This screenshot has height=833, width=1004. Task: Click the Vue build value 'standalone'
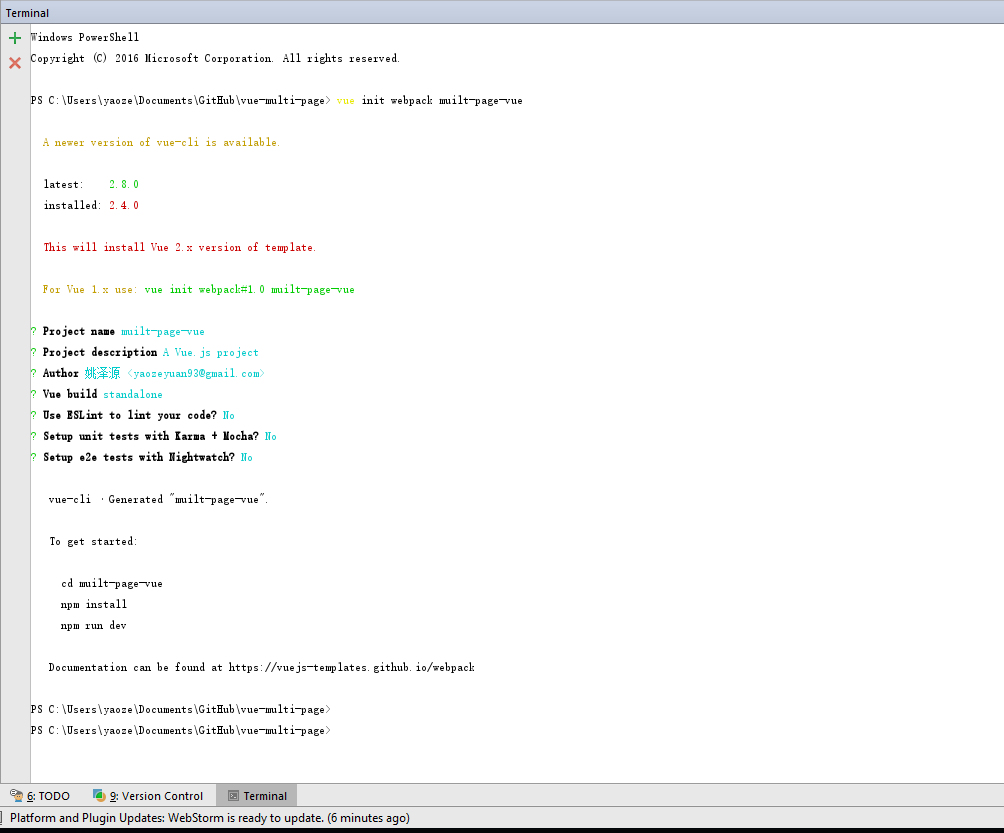coord(133,394)
